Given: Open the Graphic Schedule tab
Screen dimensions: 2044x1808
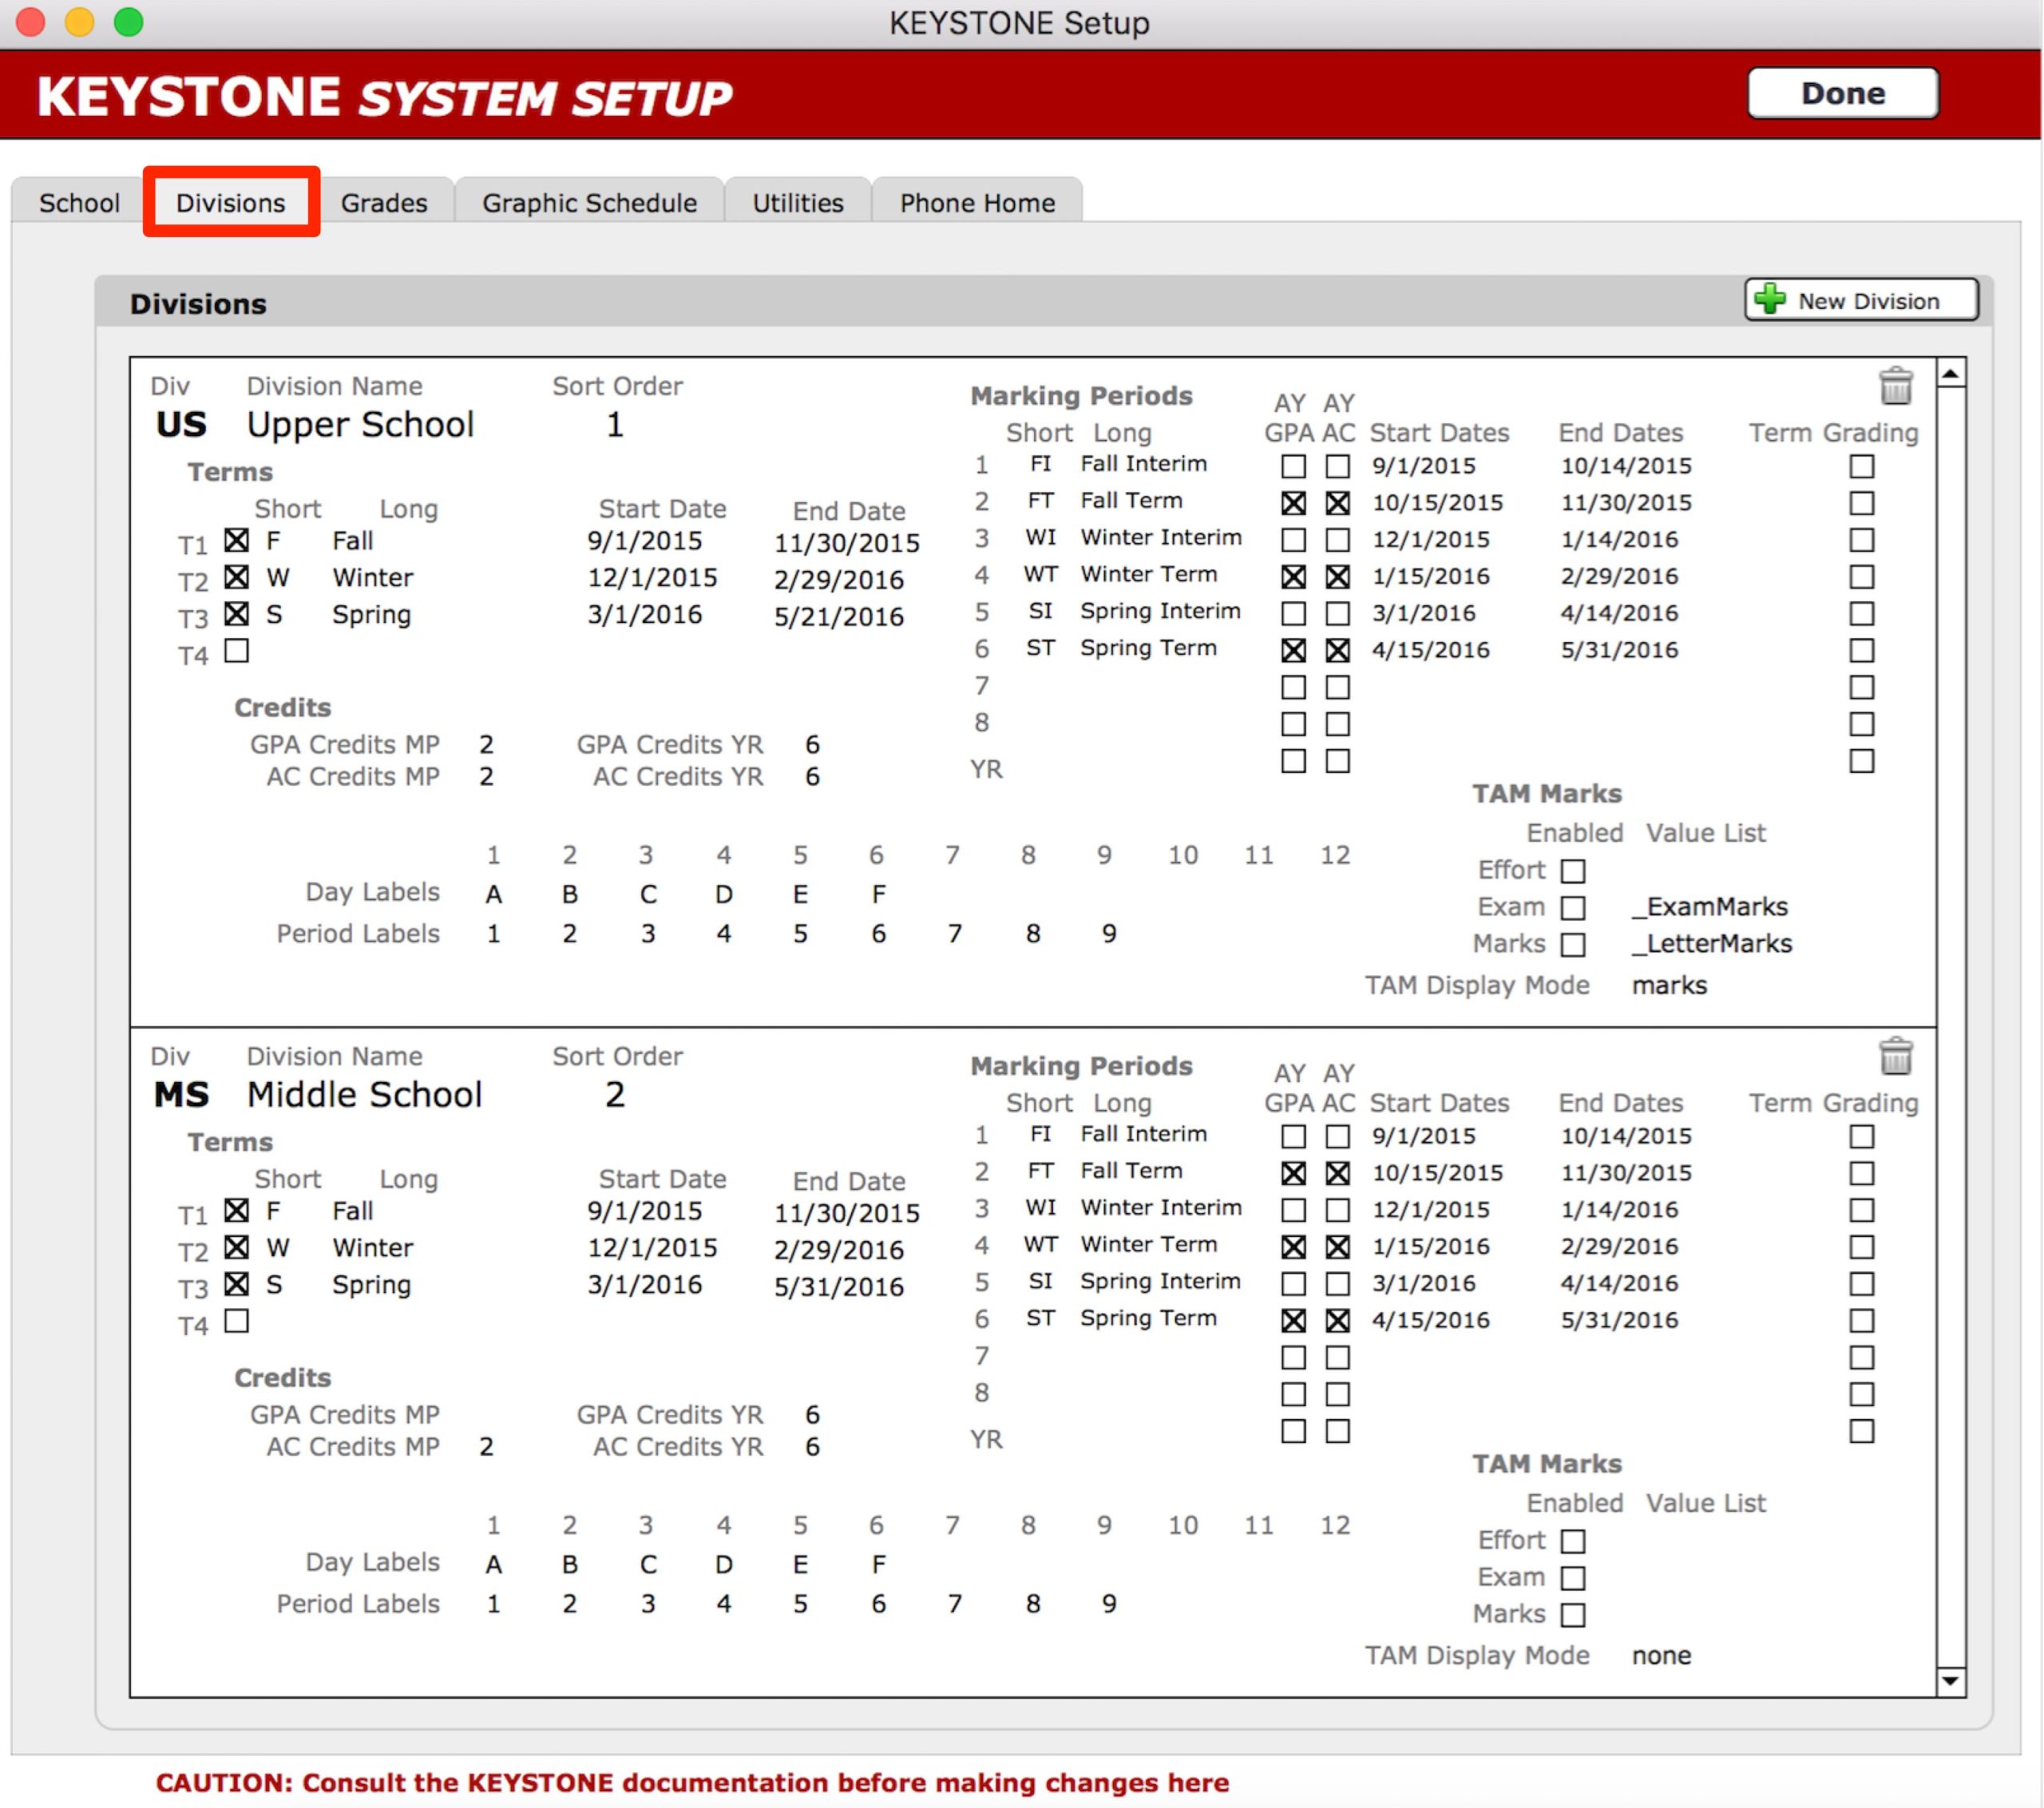Looking at the screenshot, I should [x=589, y=203].
